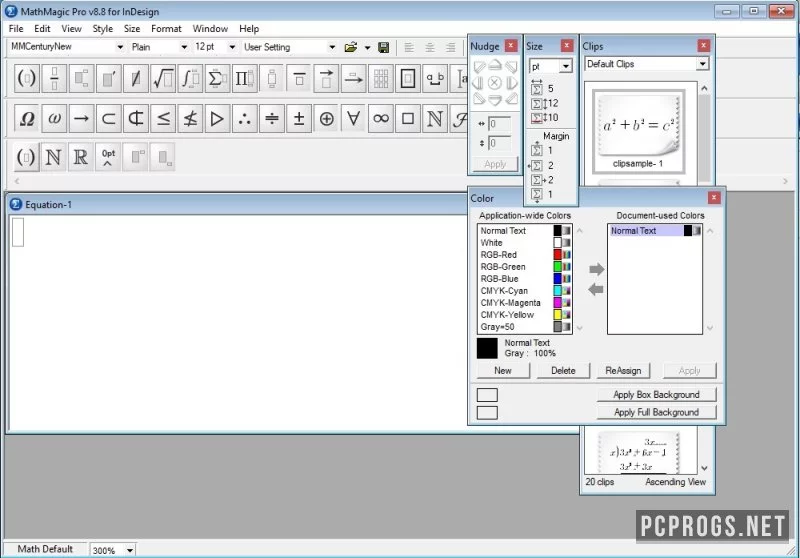
Task: Align equation right
Action: click(x=451, y=47)
